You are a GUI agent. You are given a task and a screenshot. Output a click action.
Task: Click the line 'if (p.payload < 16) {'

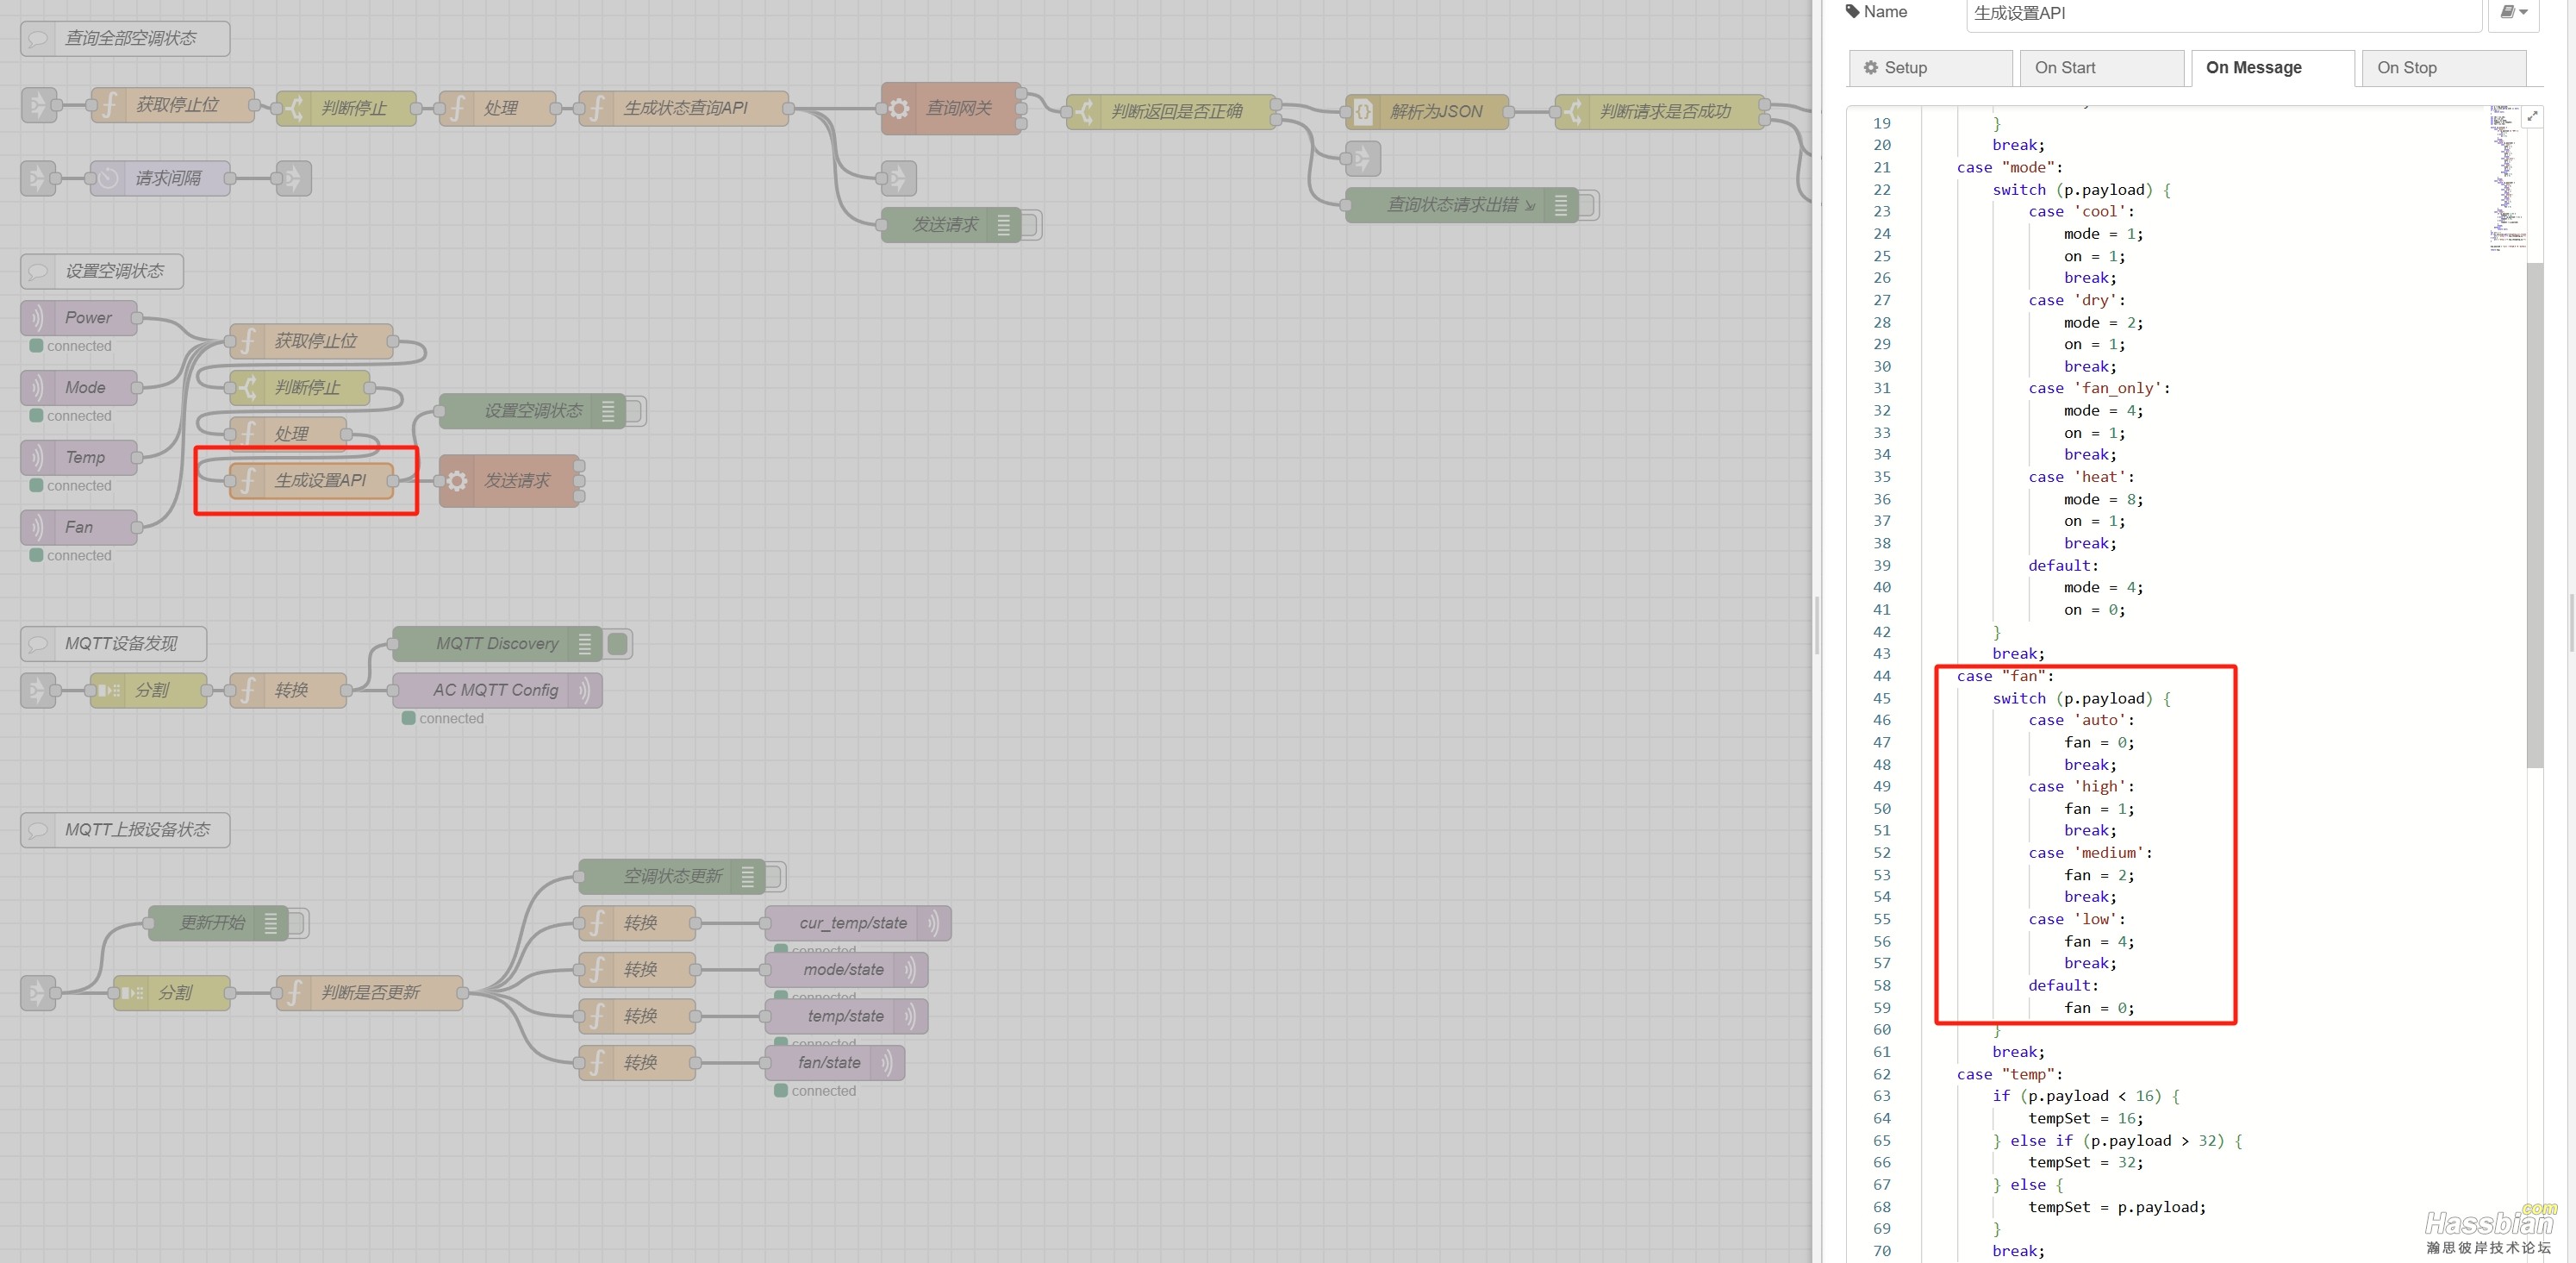tap(2086, 1096)
